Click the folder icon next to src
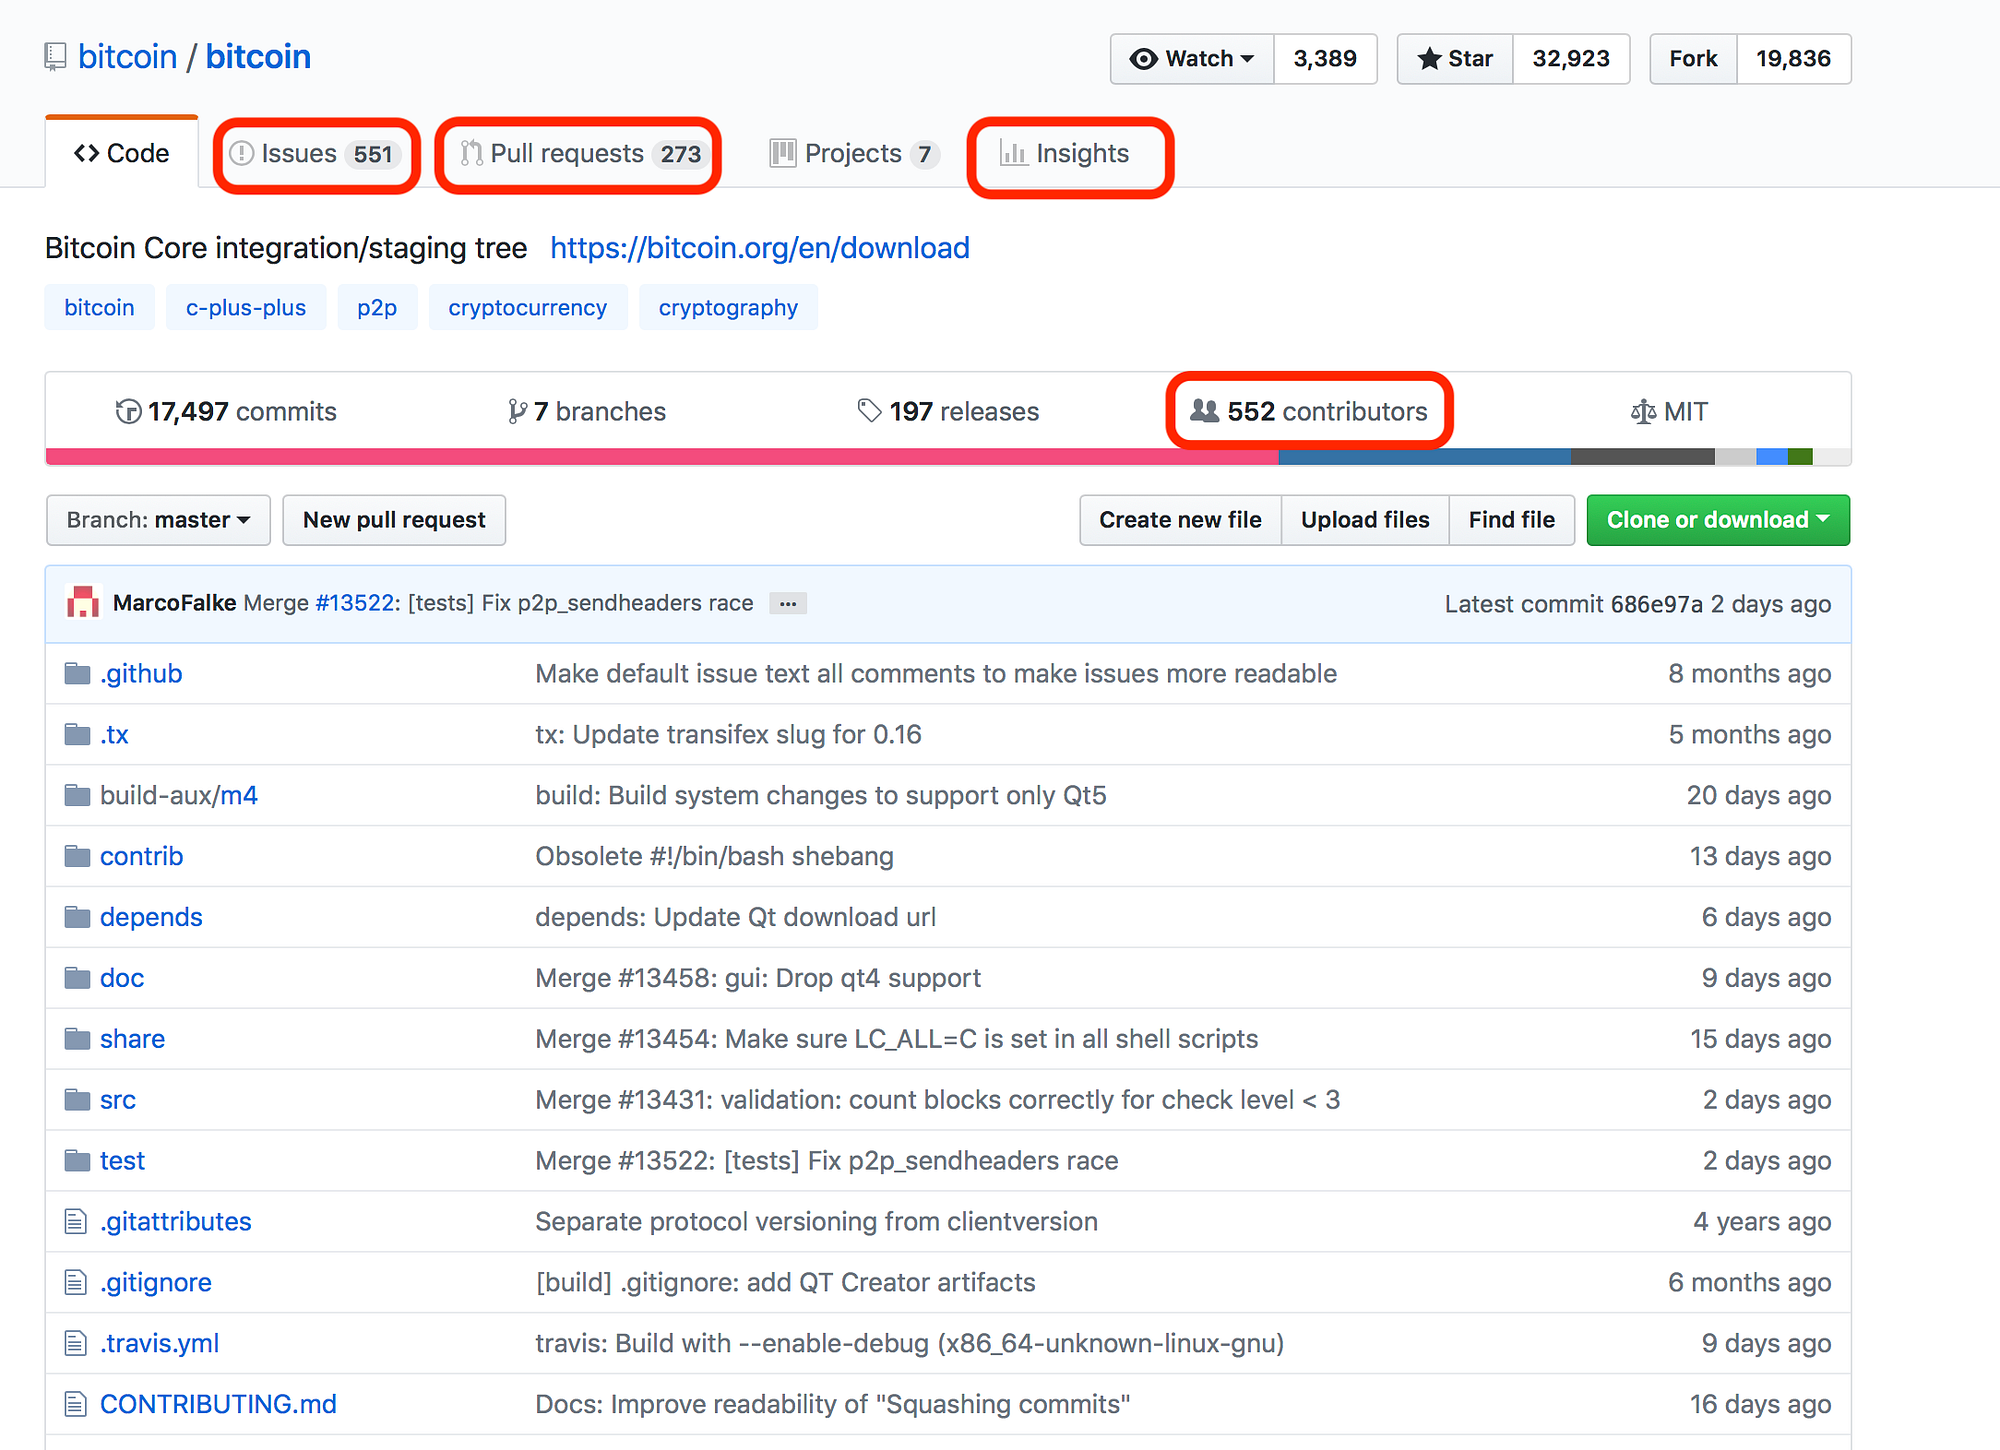This screenshot has width=2000, height=1450. click(x=77, y=1101)
